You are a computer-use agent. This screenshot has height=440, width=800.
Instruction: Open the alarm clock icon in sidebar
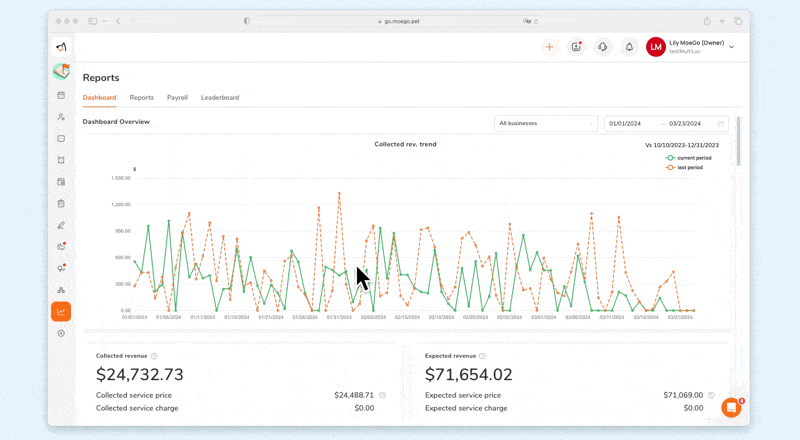point(61,160)
